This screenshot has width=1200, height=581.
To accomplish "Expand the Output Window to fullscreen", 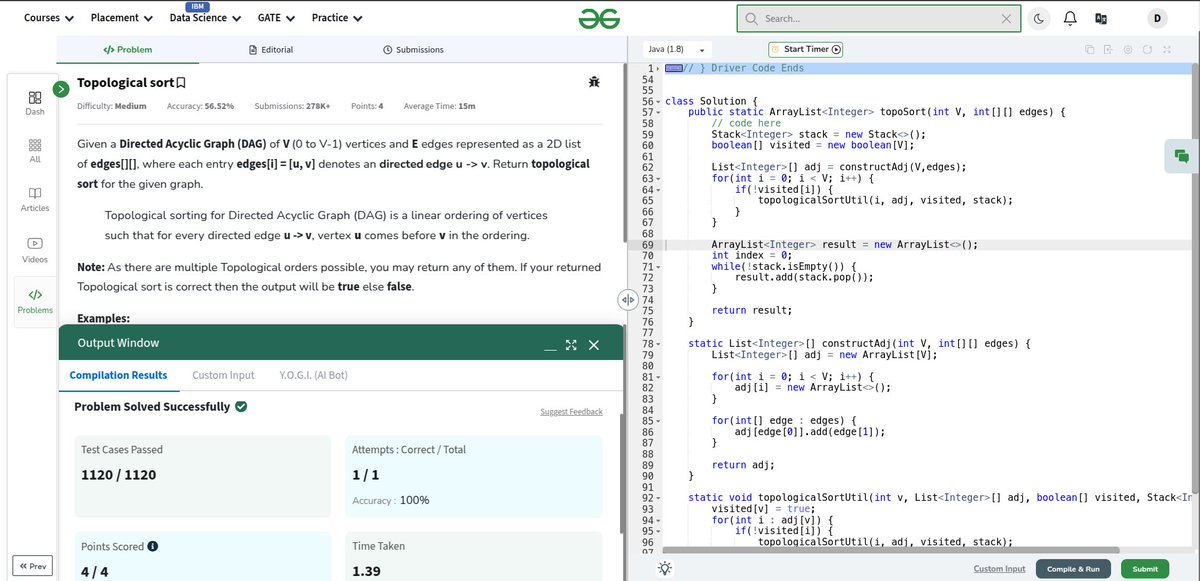I will coord(571,345).
